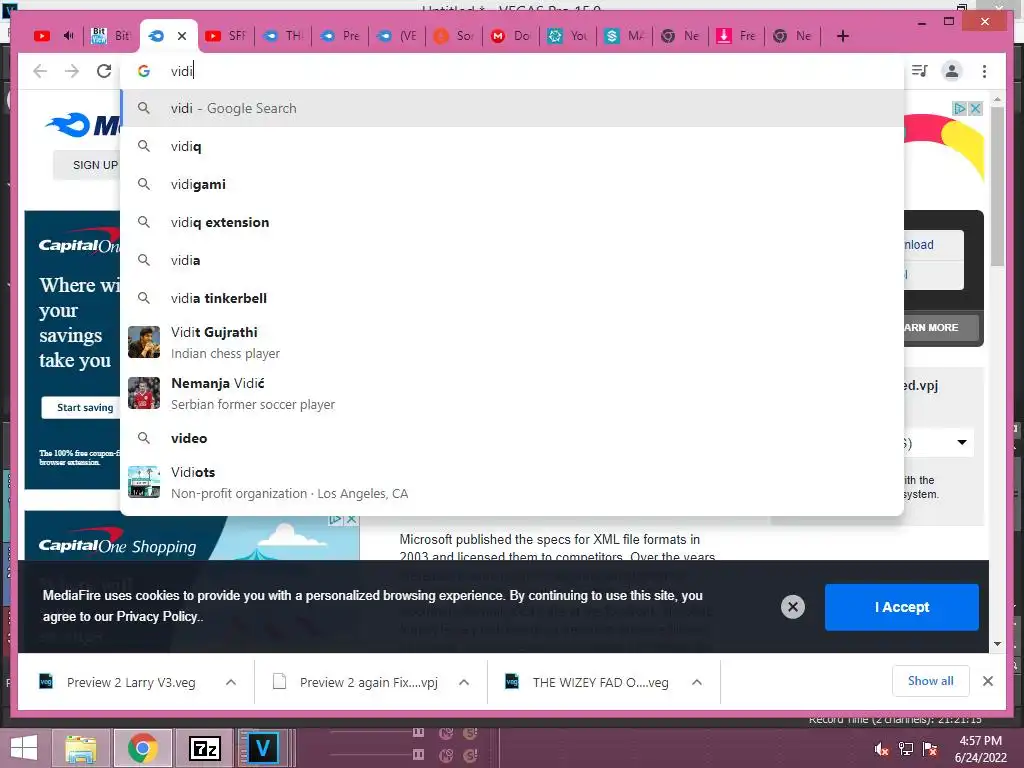
Task: Open the Chrome profile avatar
Action: (952, 71)
